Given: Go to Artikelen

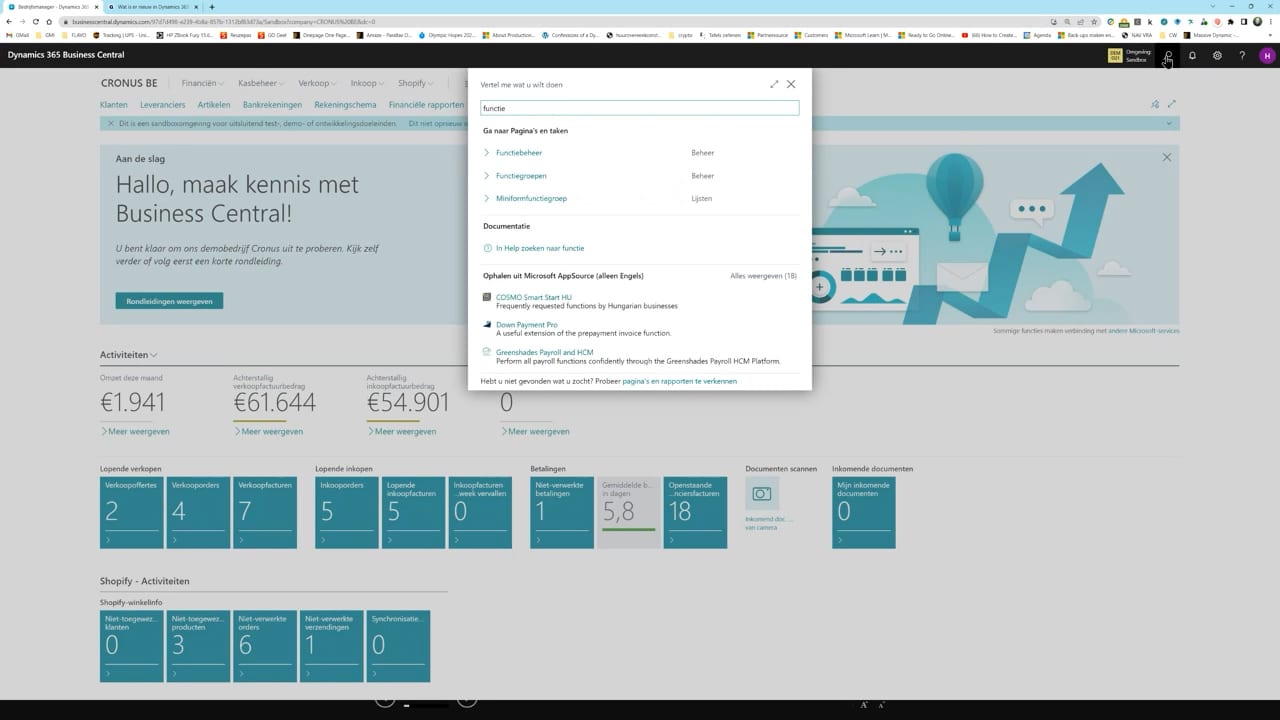Looking at the screenshot, I should coord(214,105).
